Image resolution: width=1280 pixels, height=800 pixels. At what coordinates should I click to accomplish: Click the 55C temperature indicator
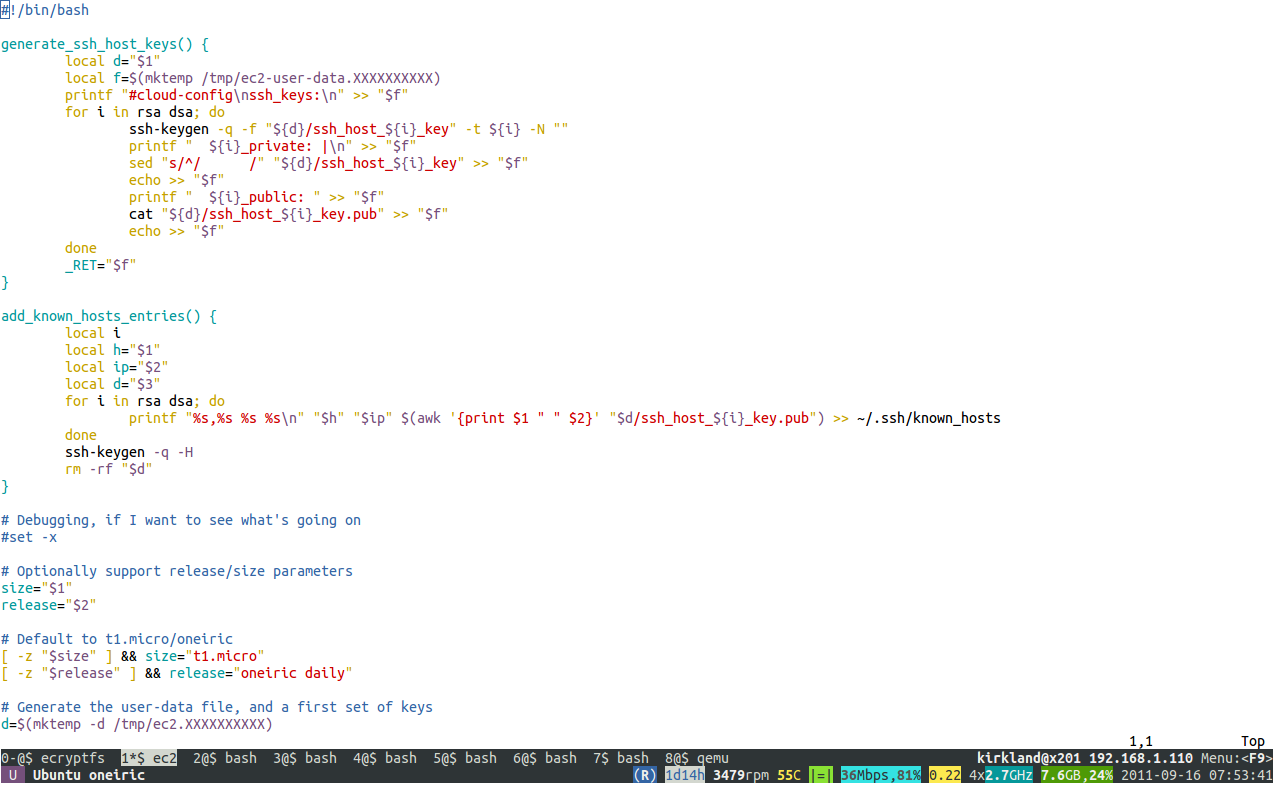[x=789, y=775]
